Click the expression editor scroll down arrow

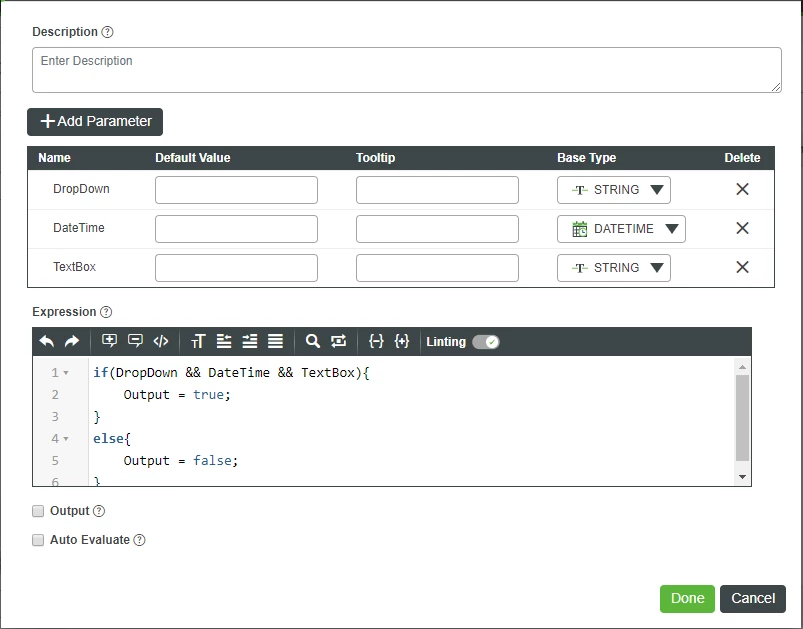coord(743,477)
